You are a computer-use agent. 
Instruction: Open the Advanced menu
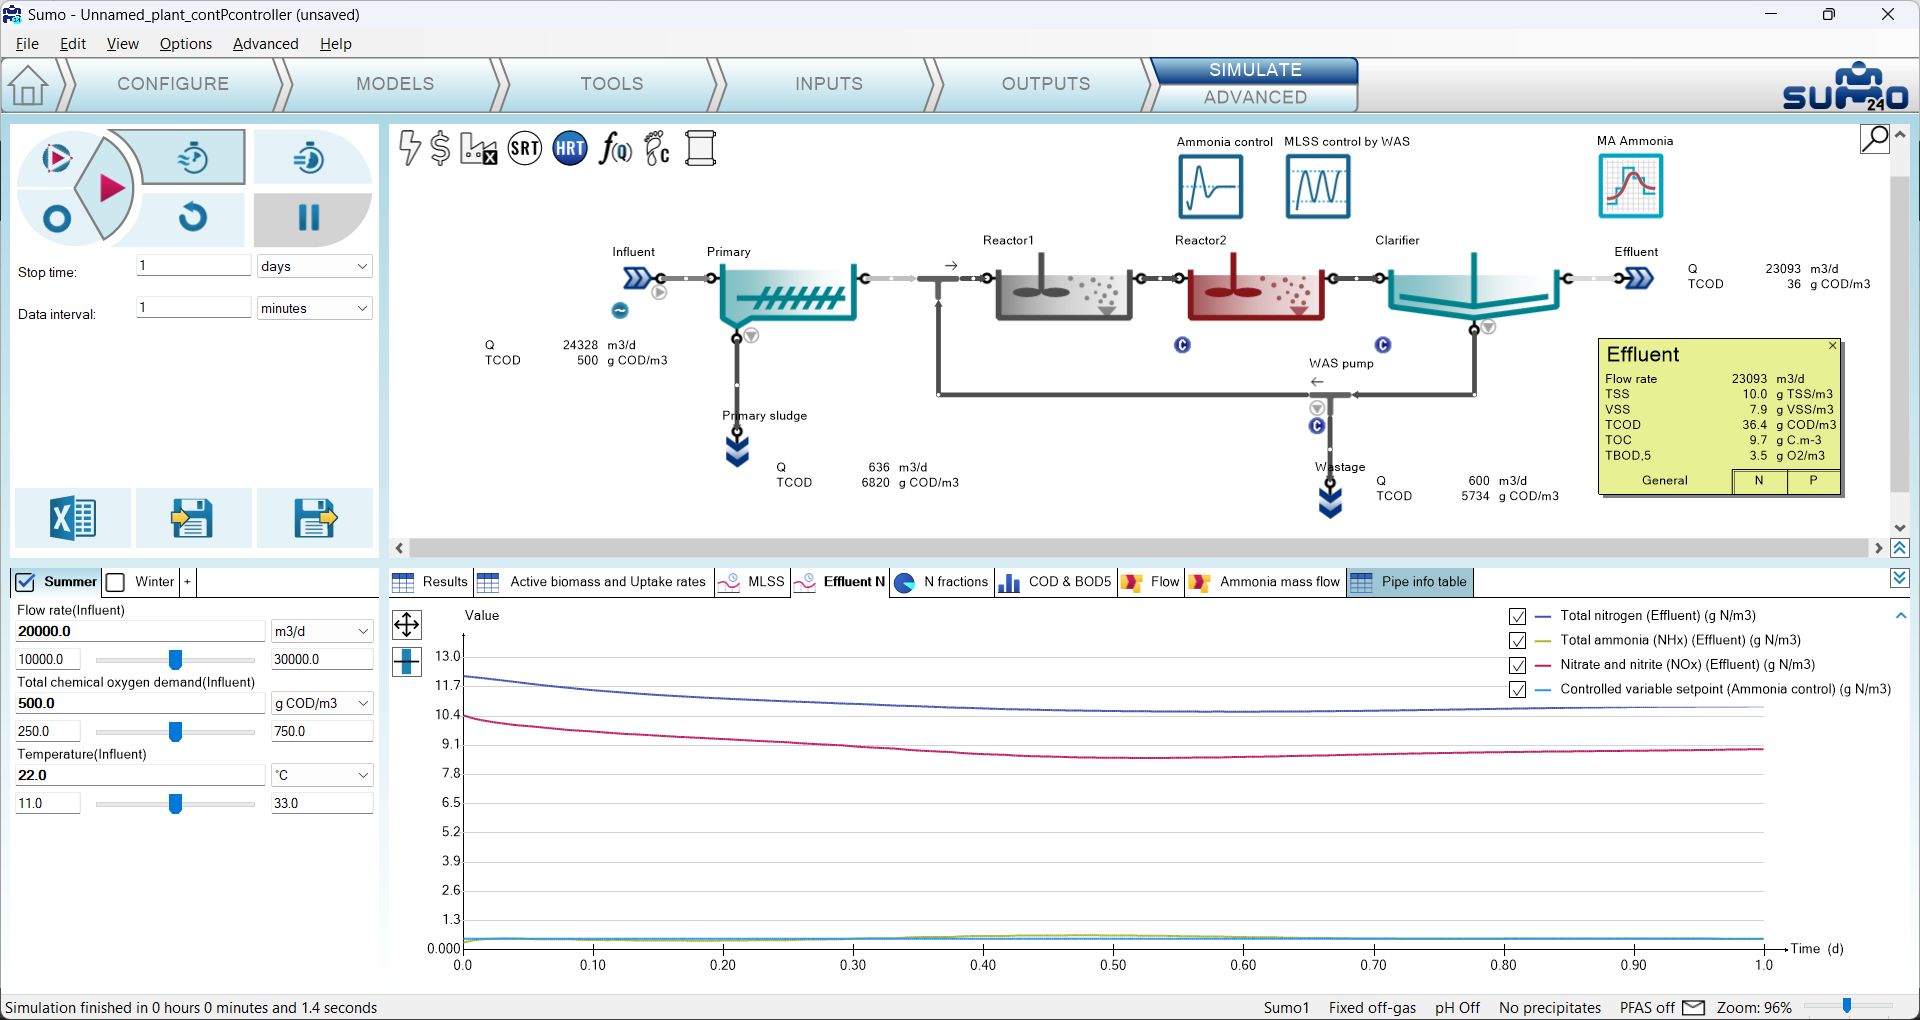tap(266, 44)
